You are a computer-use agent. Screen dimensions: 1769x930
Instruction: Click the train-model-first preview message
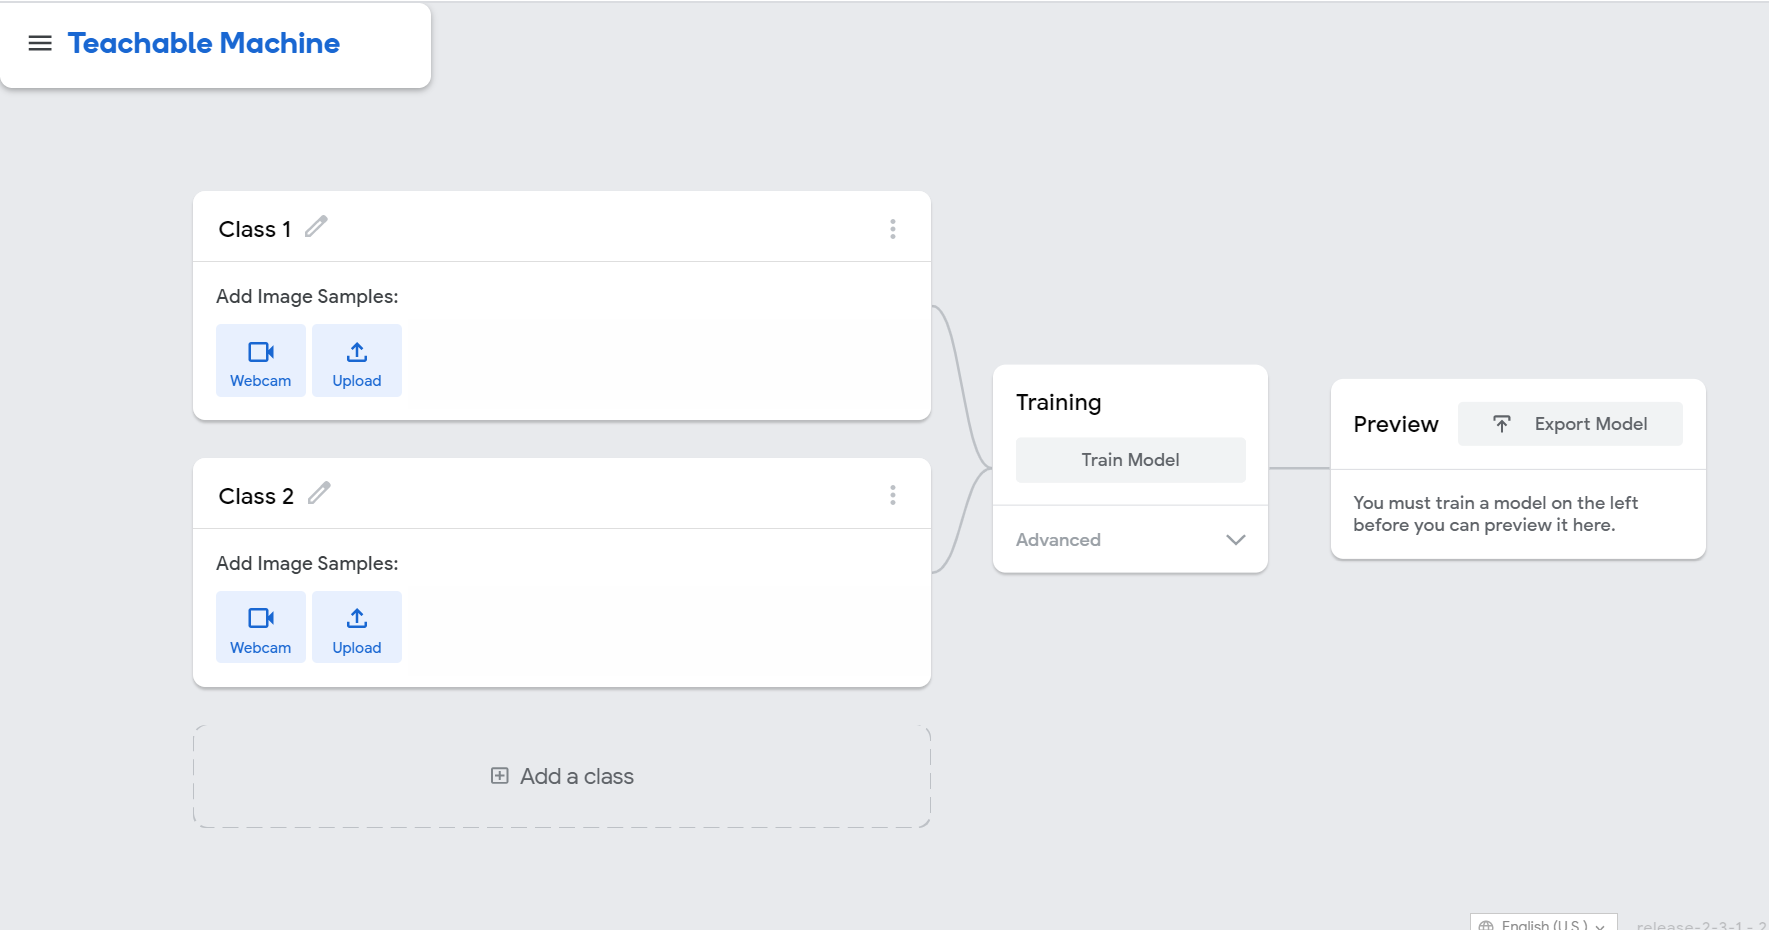[x=1495, y=514]
